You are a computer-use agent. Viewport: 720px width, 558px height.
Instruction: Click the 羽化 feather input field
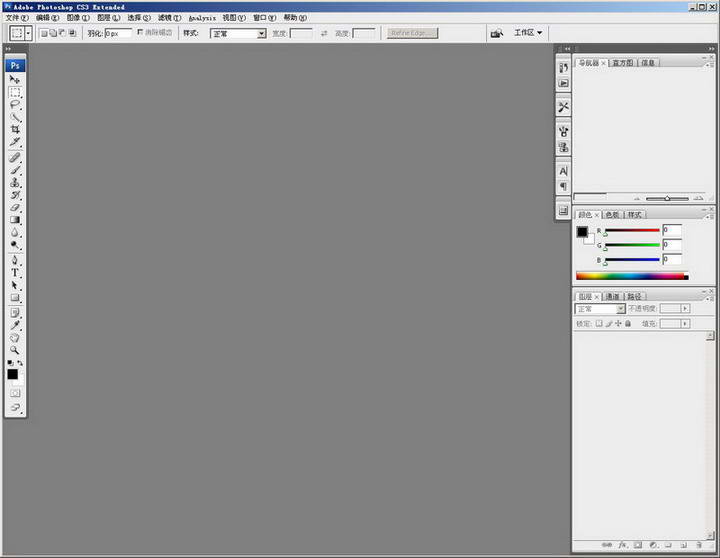(x=118, y=33)
